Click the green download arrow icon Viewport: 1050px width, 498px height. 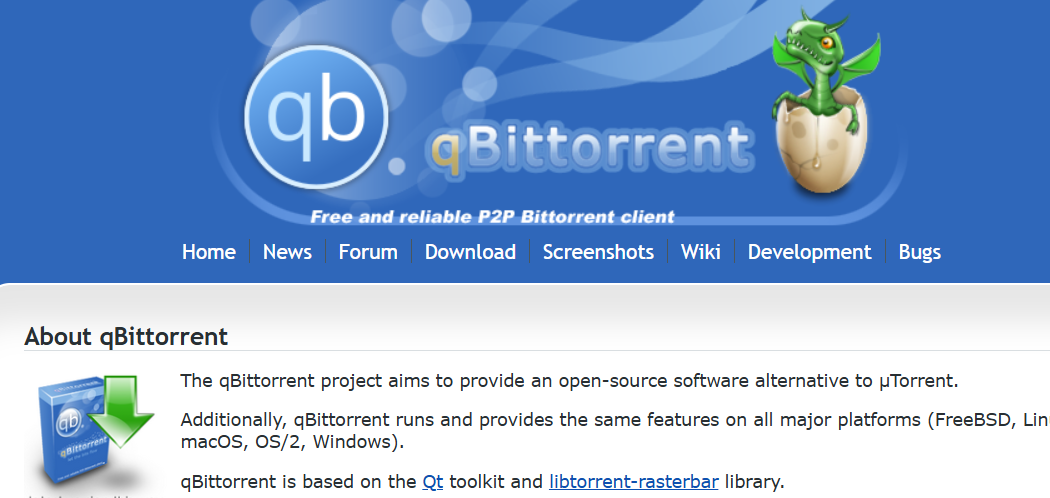[x=120, y=408]
